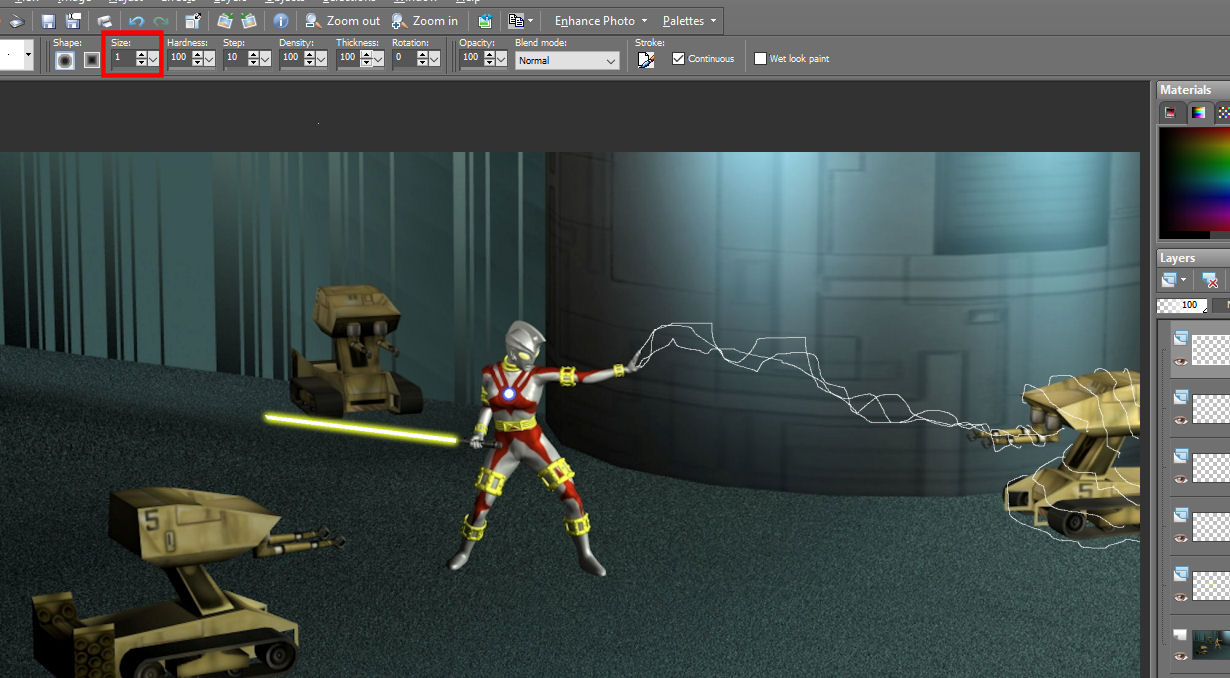Click the Thickness value field
1230x678 pixels.
pos(347,59)
